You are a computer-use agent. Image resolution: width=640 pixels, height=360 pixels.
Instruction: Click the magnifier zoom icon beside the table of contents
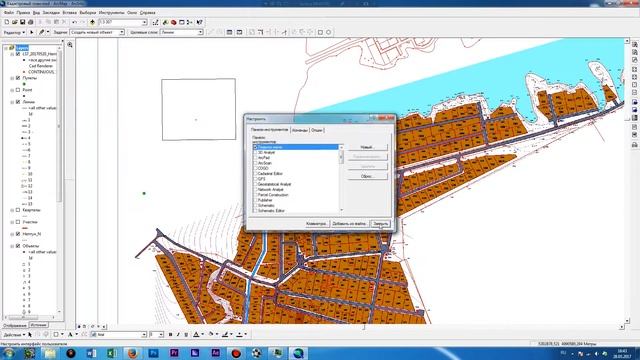(x=70, y=45)
